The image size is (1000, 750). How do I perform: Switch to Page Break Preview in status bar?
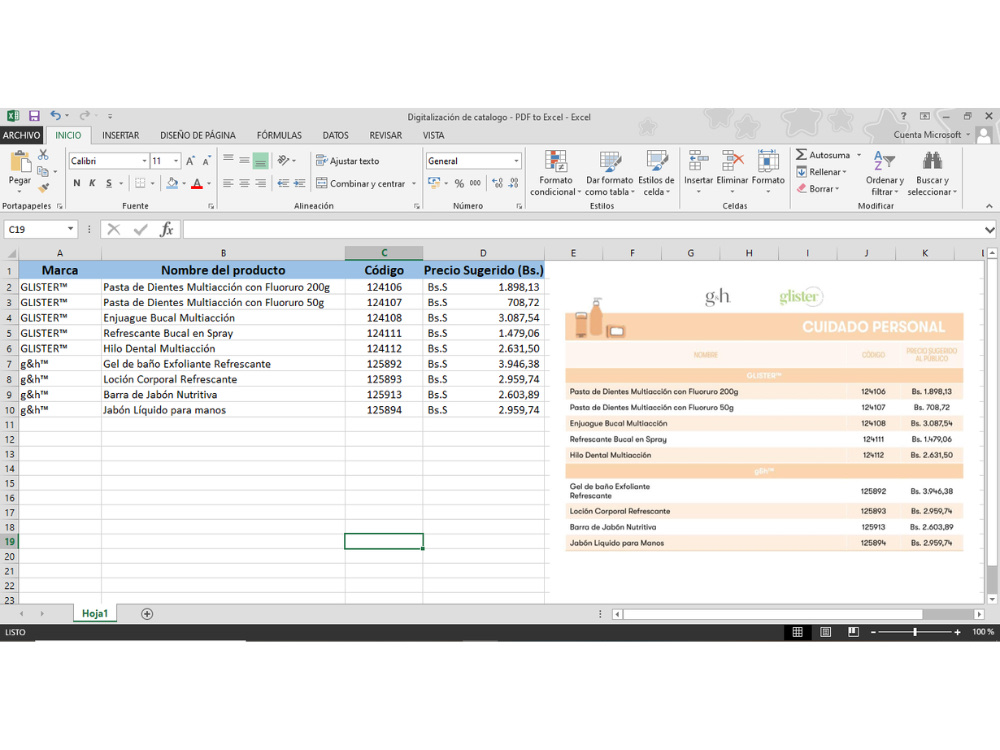pos(853,632)
